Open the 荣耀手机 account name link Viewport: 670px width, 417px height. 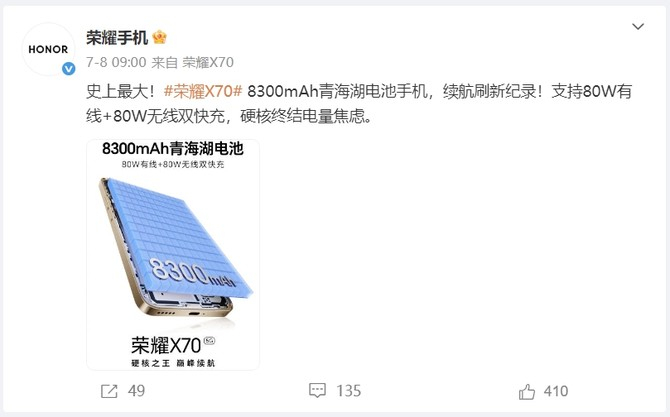pos(117,38)
